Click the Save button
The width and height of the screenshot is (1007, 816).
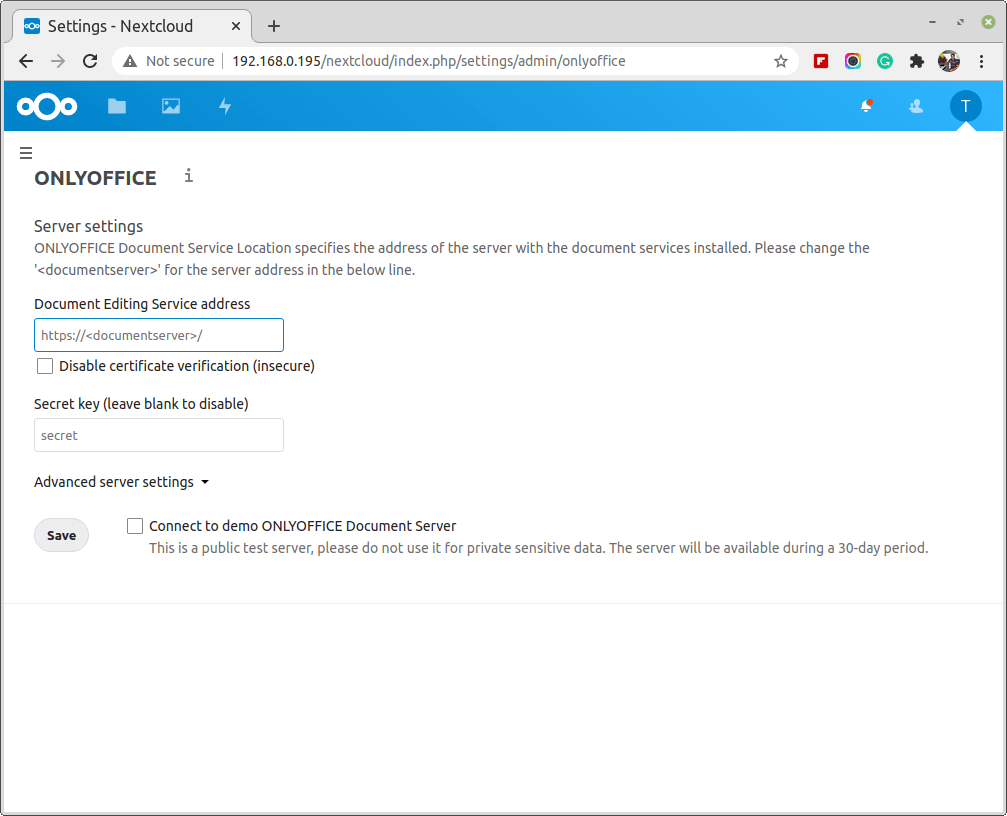pyautogui.click(x=61, y=535)
